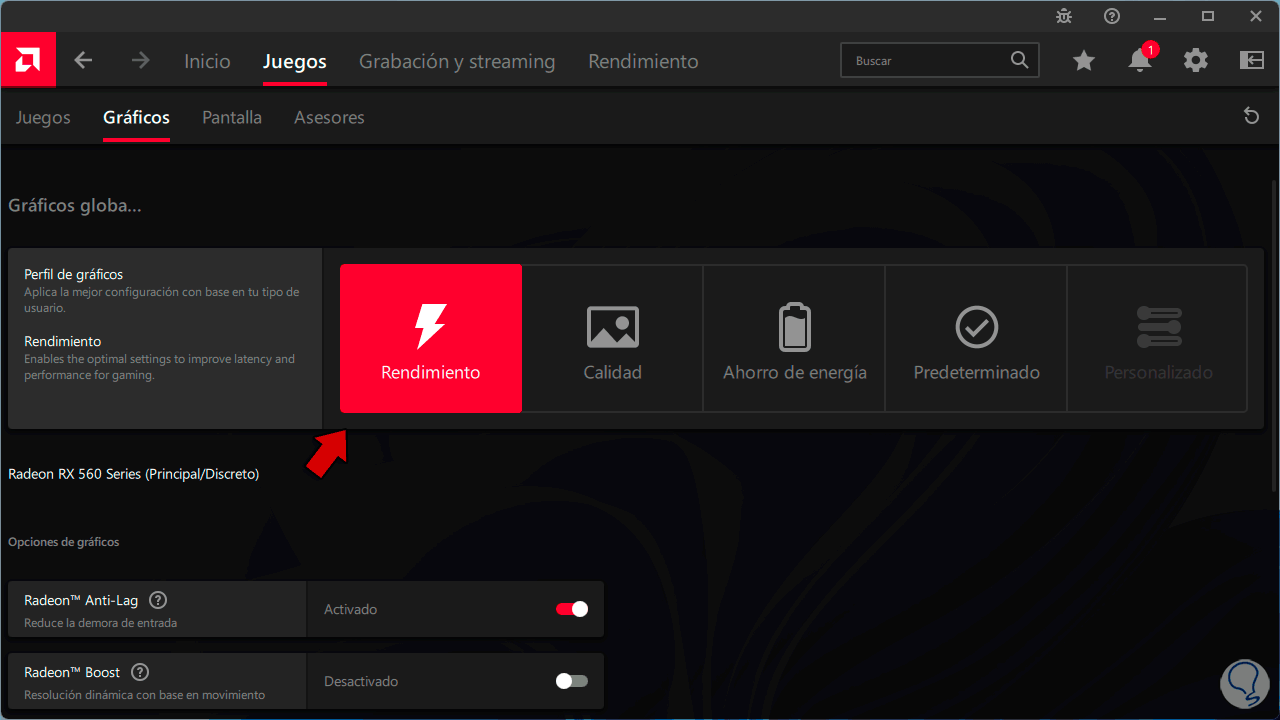The width and height of the screenshot is (1280, 720).
Task: Toggle the sidebar panel icon
Action: [1252, 61]
